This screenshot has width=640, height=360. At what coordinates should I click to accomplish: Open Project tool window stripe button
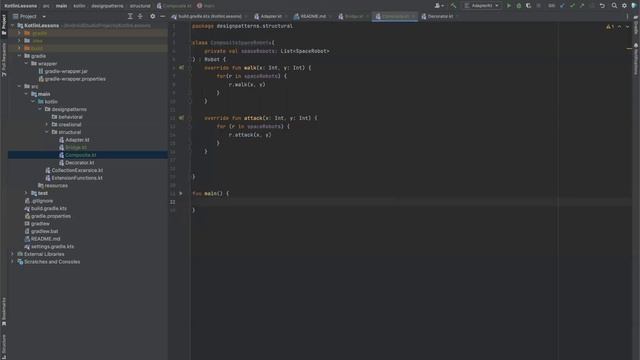click(4, 24)
